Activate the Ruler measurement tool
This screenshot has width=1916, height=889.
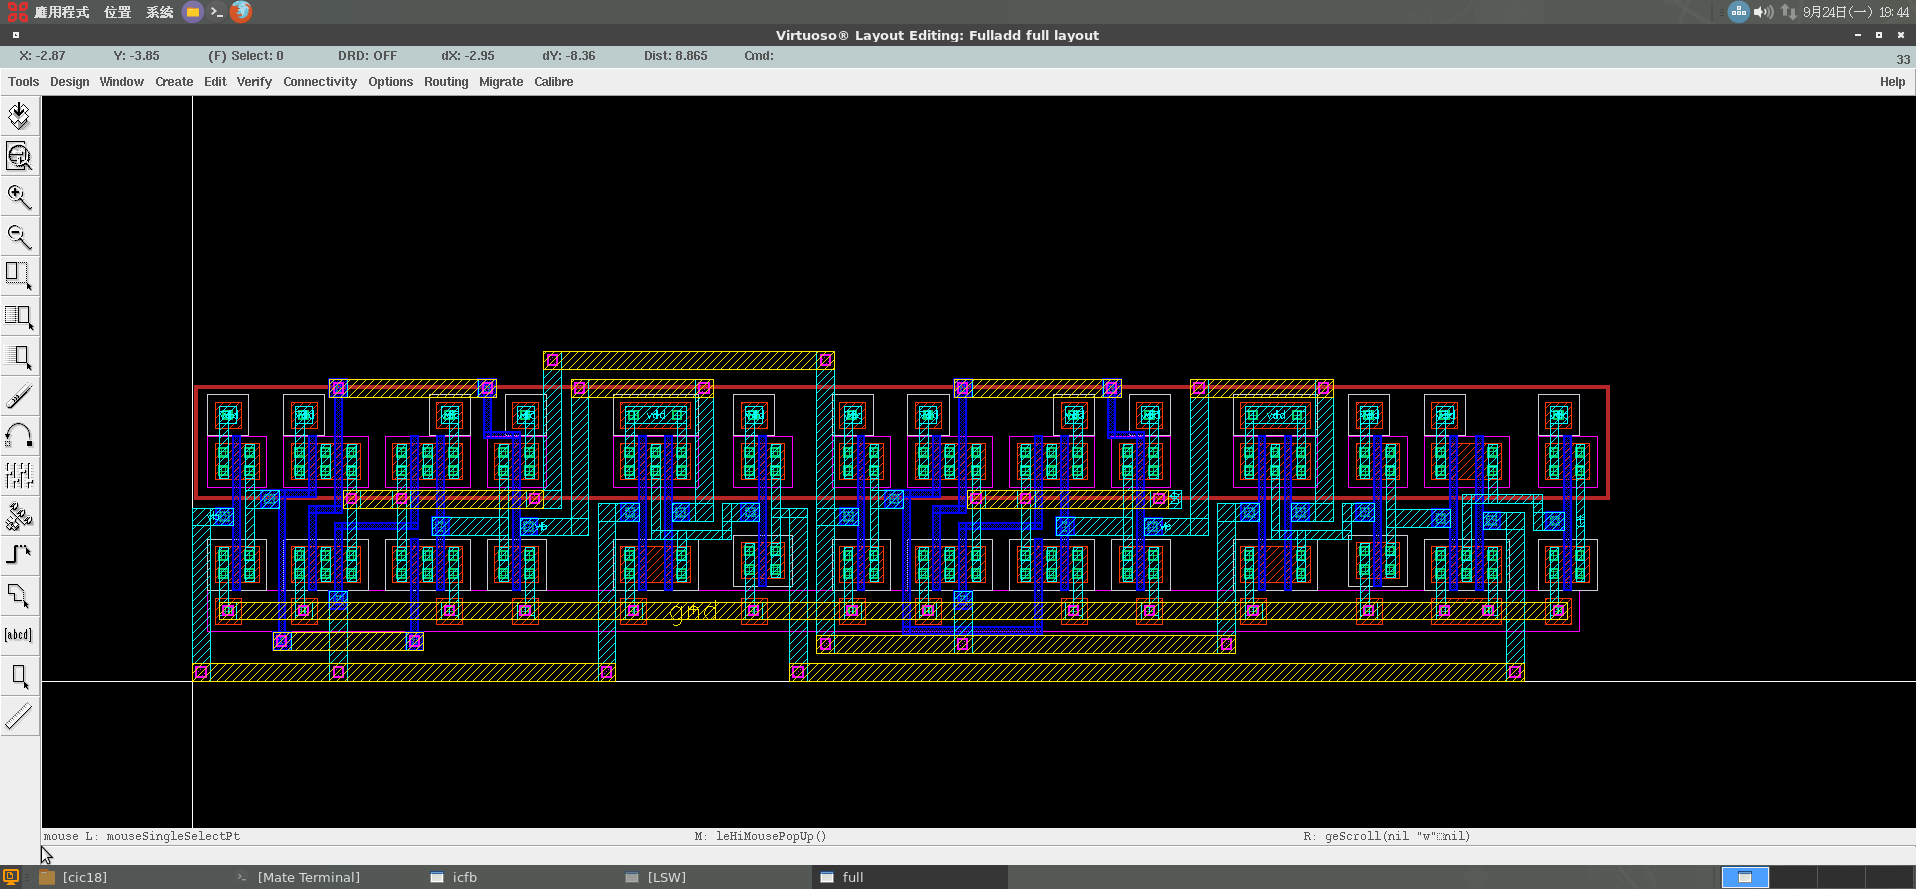[x=19, y=716]
